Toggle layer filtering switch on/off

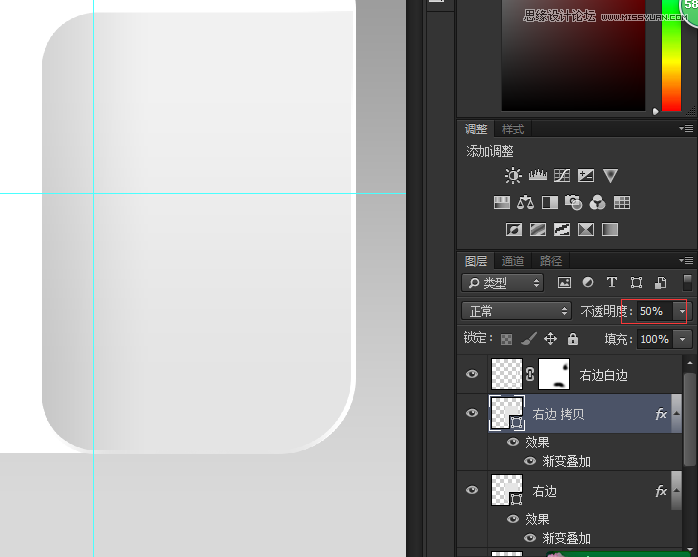[x=687, y=283]
